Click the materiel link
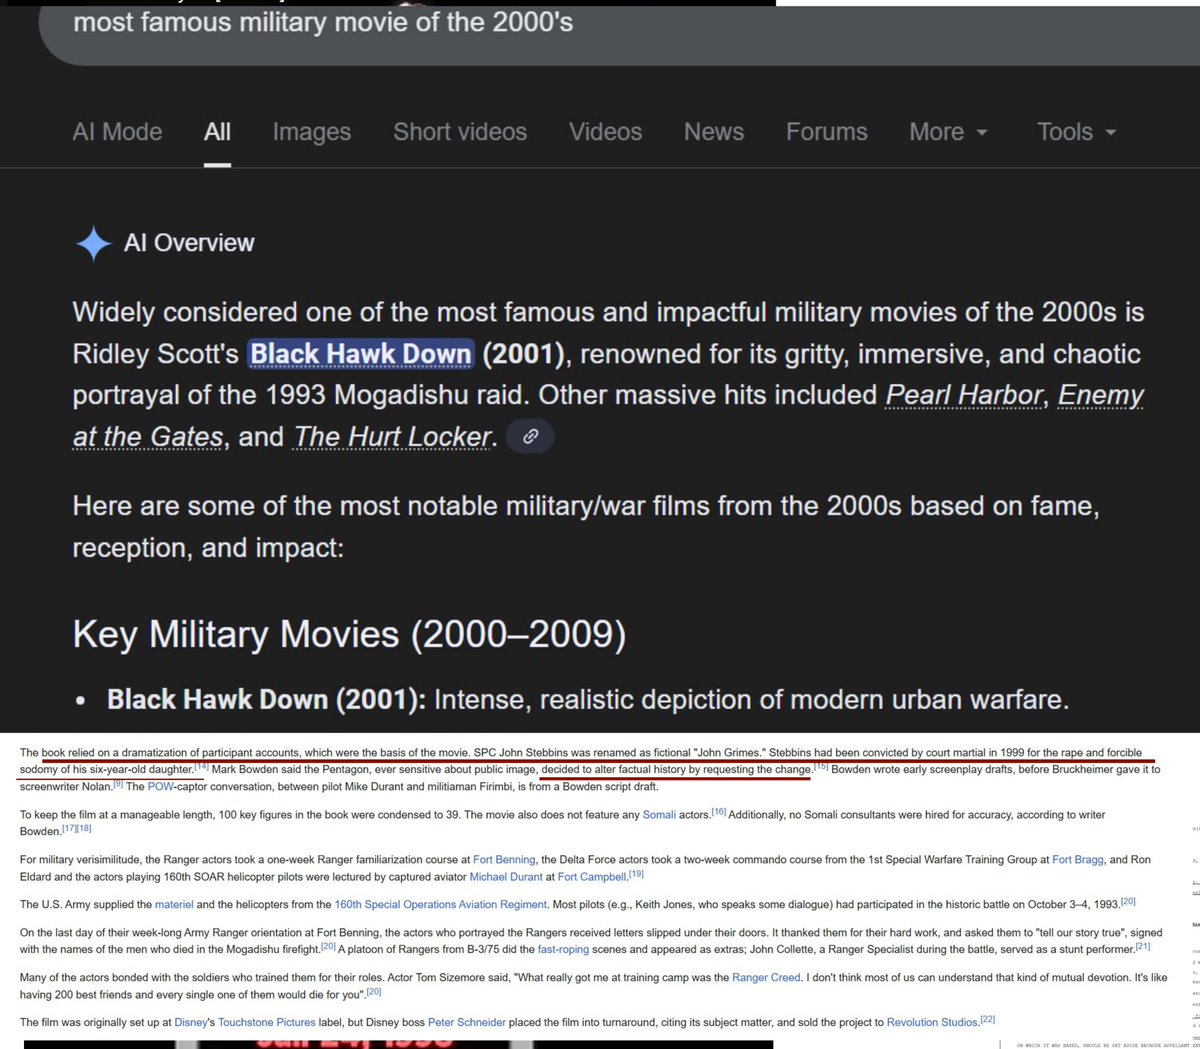1200x1049 pixels. 174,904
